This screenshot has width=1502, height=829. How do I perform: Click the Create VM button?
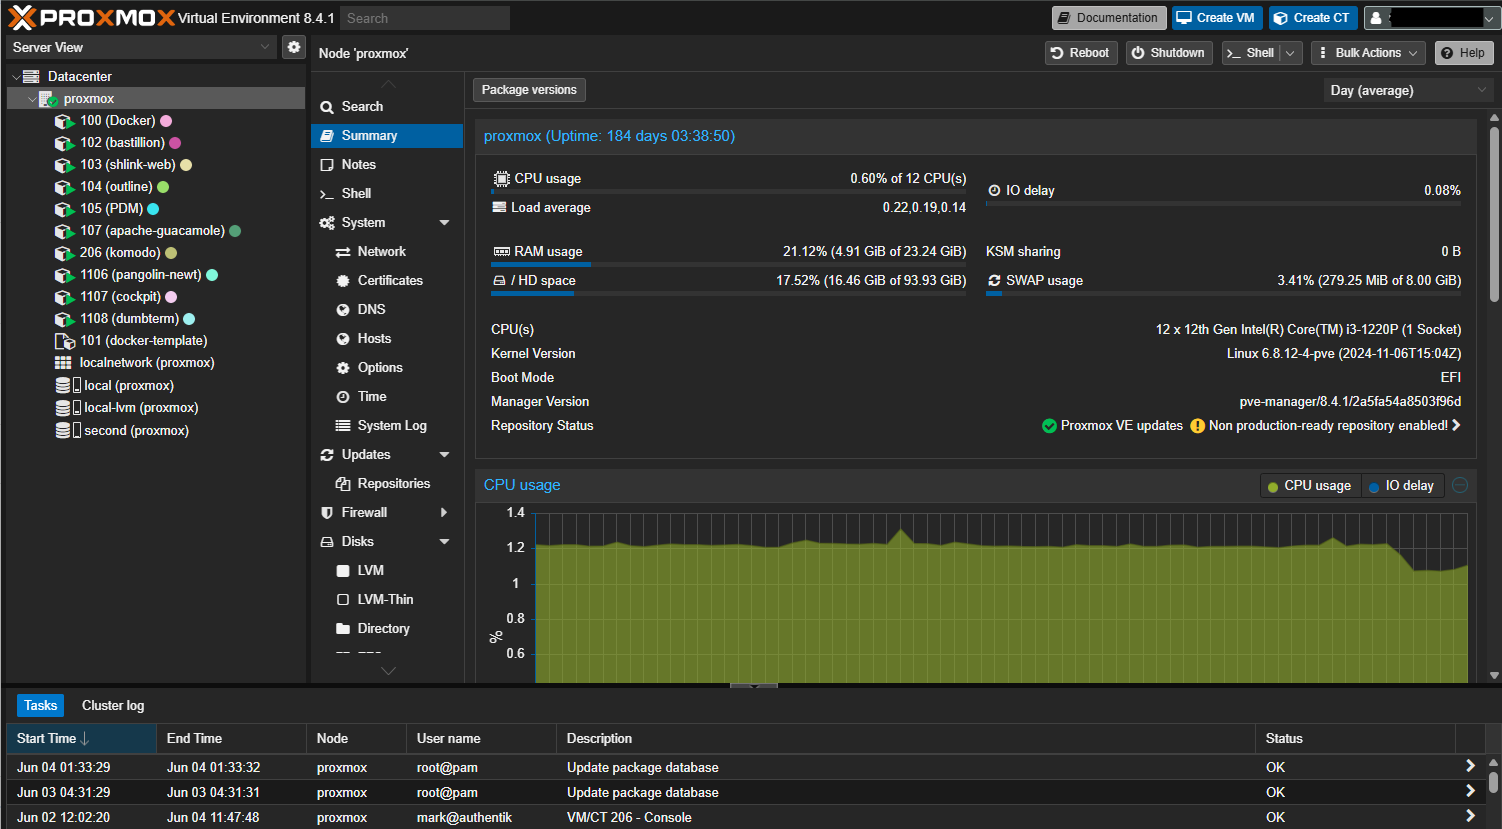coord(1216,17)
